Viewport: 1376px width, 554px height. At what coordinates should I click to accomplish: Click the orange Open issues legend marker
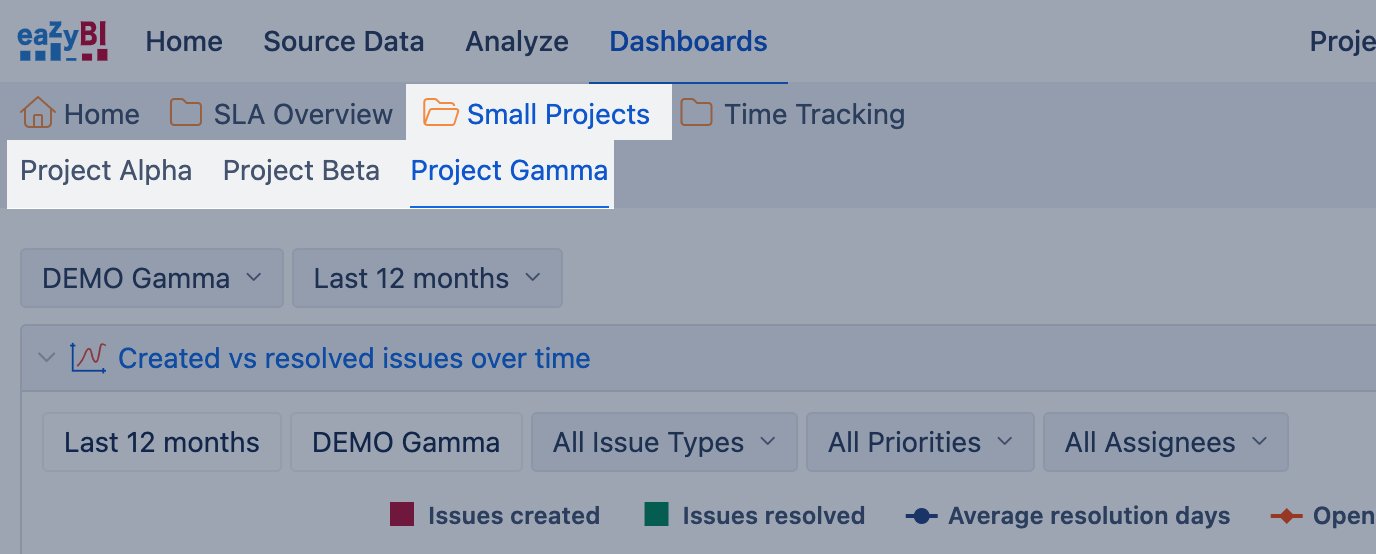(1286, 516)
